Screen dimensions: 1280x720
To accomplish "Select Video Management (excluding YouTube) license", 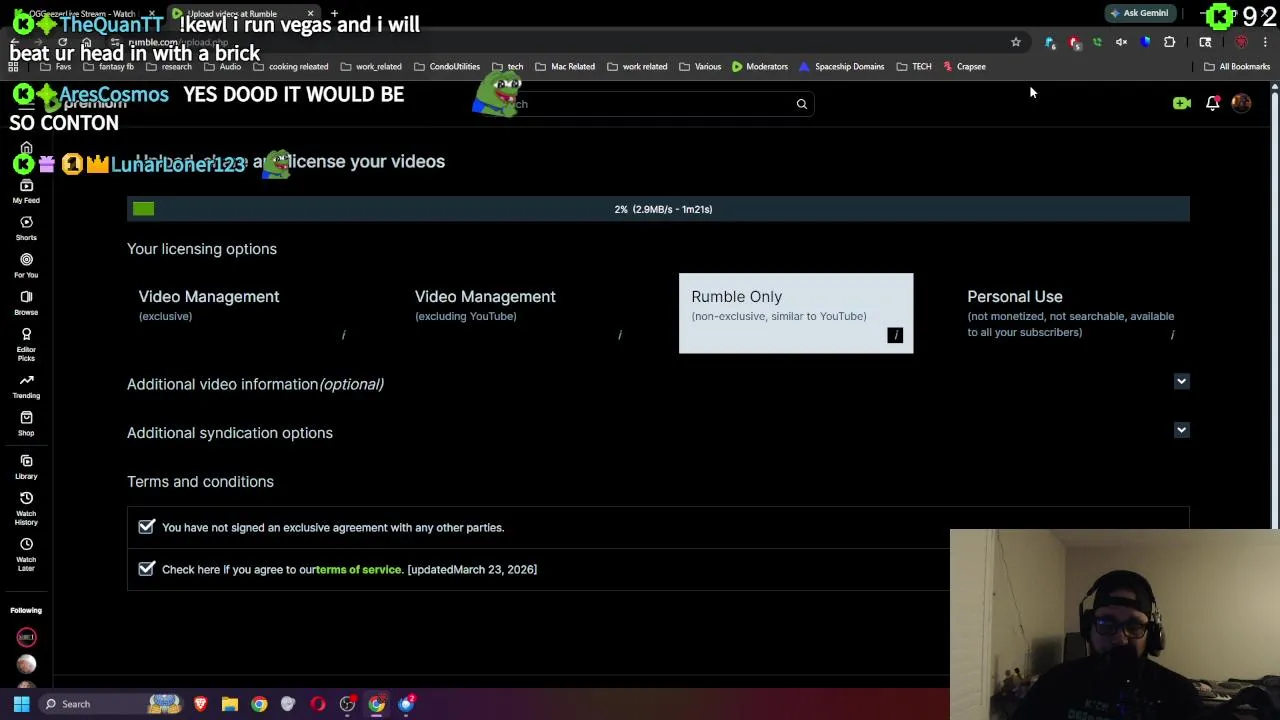I will [519, 313].
